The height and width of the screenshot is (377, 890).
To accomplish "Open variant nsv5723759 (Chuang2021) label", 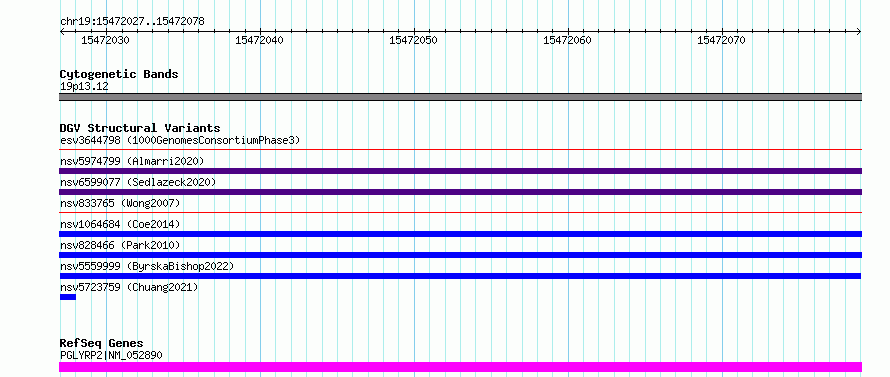I will (x=129, y=287).
